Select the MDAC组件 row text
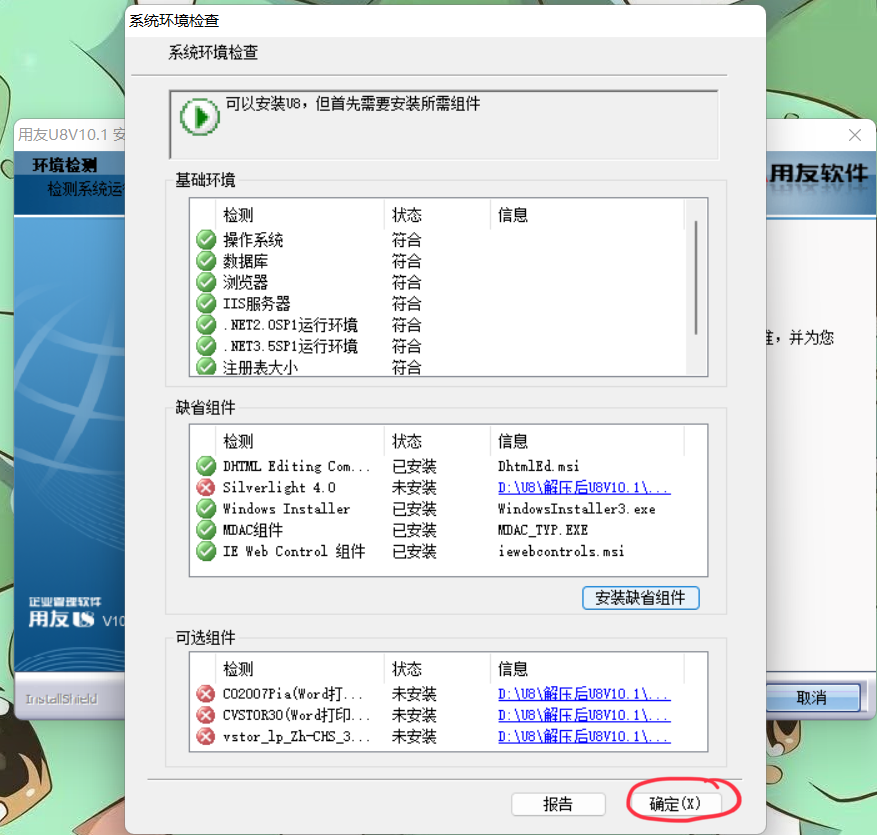 pos(253,530)
